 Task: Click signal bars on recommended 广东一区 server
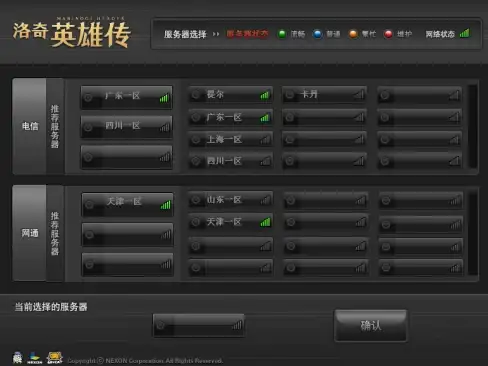164,98
